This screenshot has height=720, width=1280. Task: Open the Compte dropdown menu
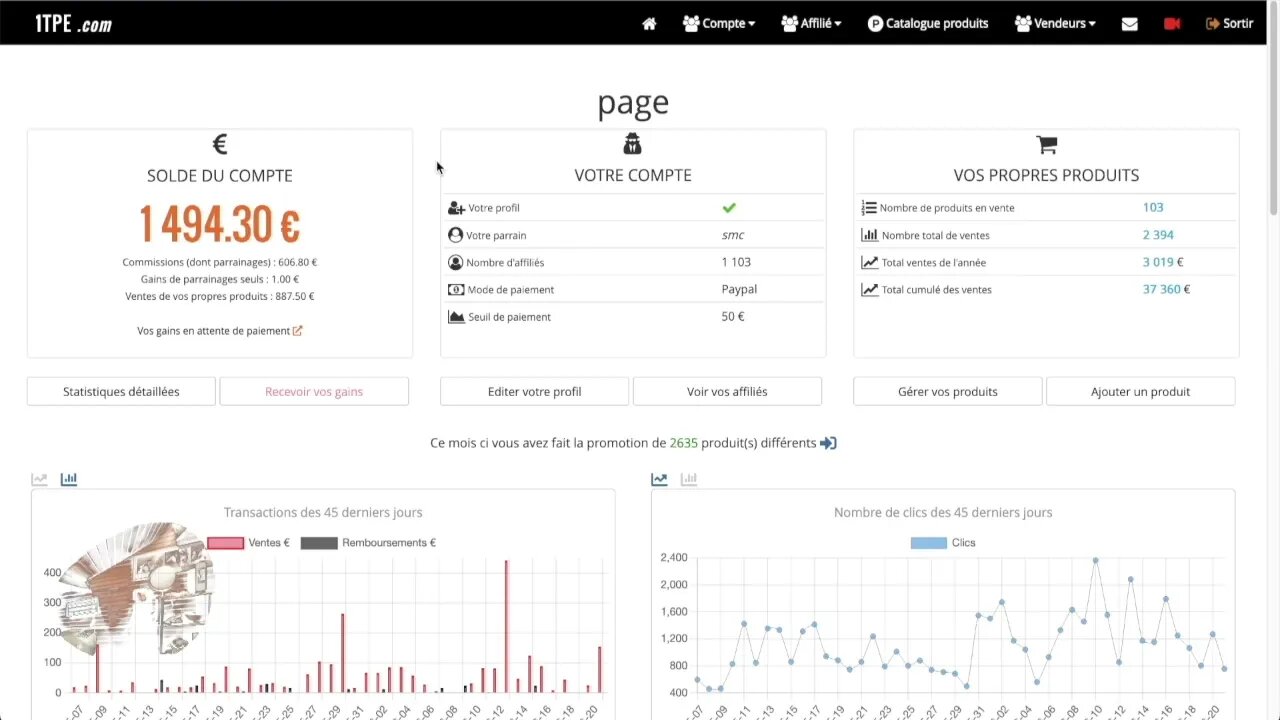coord(719,23)
